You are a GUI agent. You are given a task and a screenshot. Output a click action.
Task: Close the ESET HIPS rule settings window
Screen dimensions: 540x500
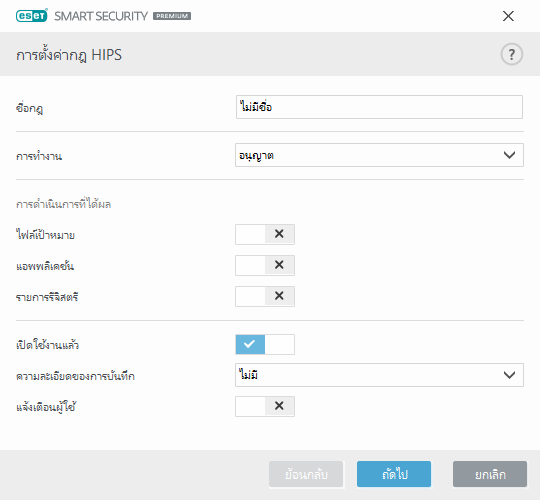click(x=508, y=16)
